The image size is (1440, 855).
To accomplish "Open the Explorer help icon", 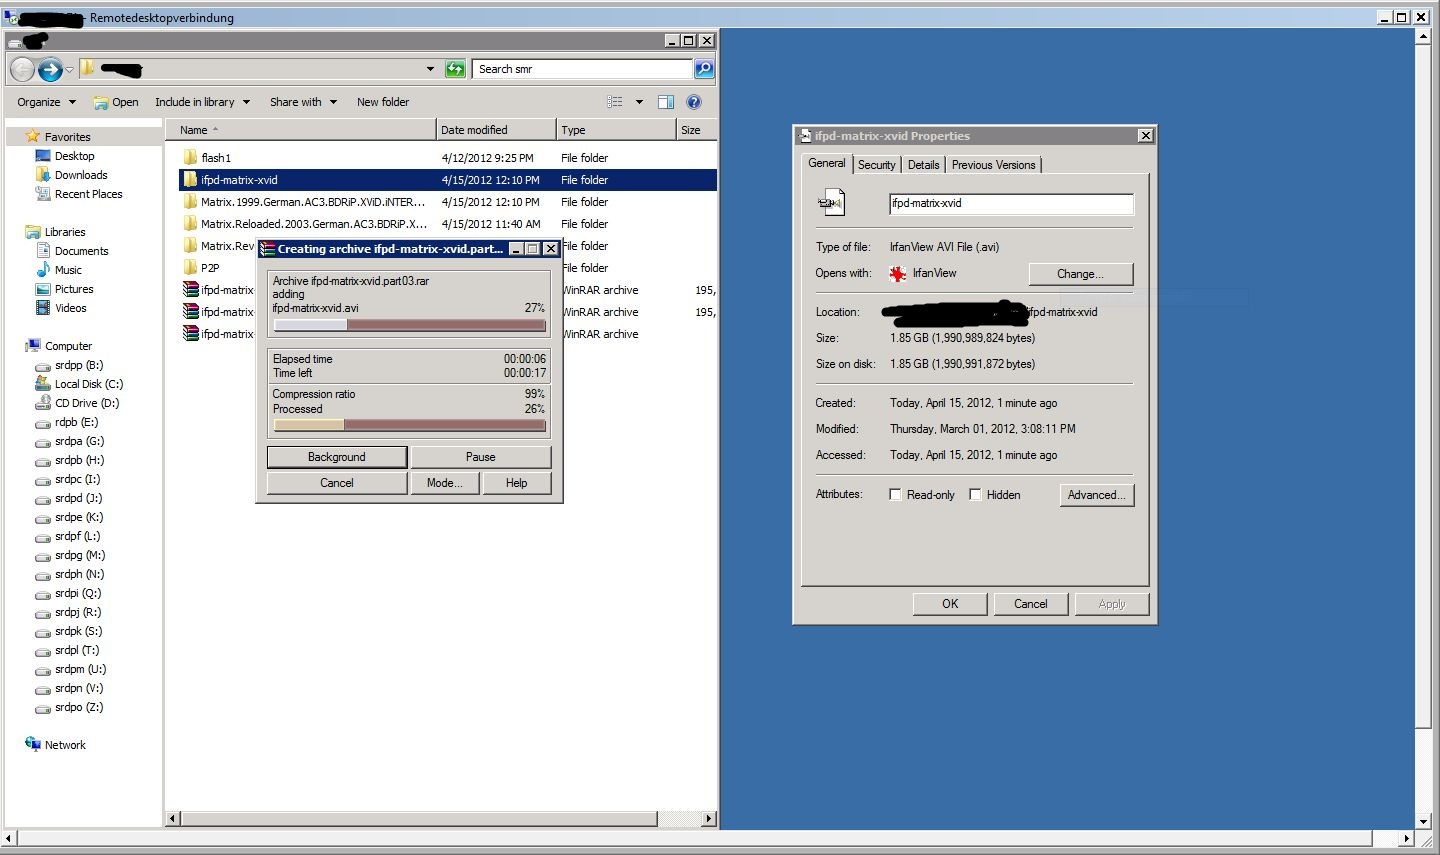I will (x=694, y=102).
